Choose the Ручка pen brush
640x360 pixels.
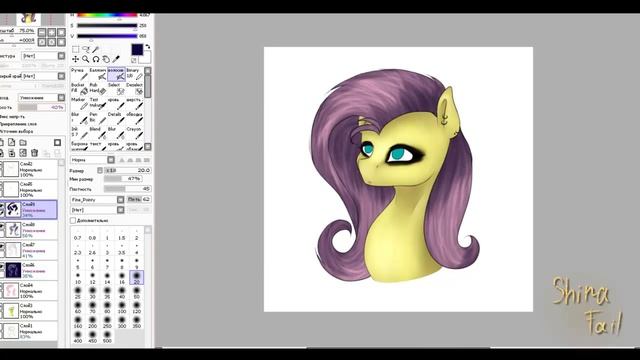(x=79, y=75)
